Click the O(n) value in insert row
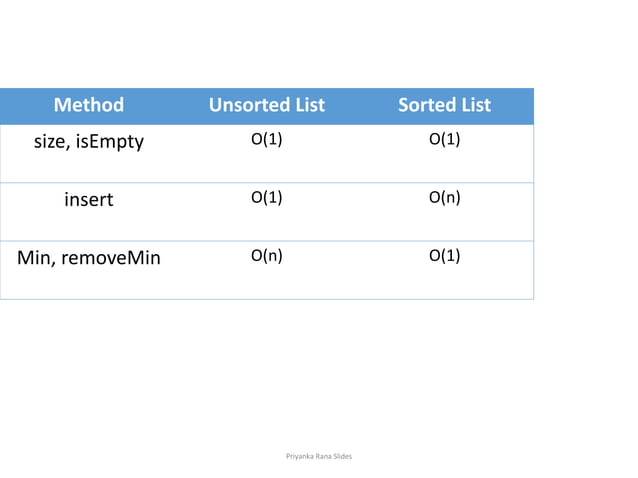This screenshot has width=638, height=478. tap(444, 198)
